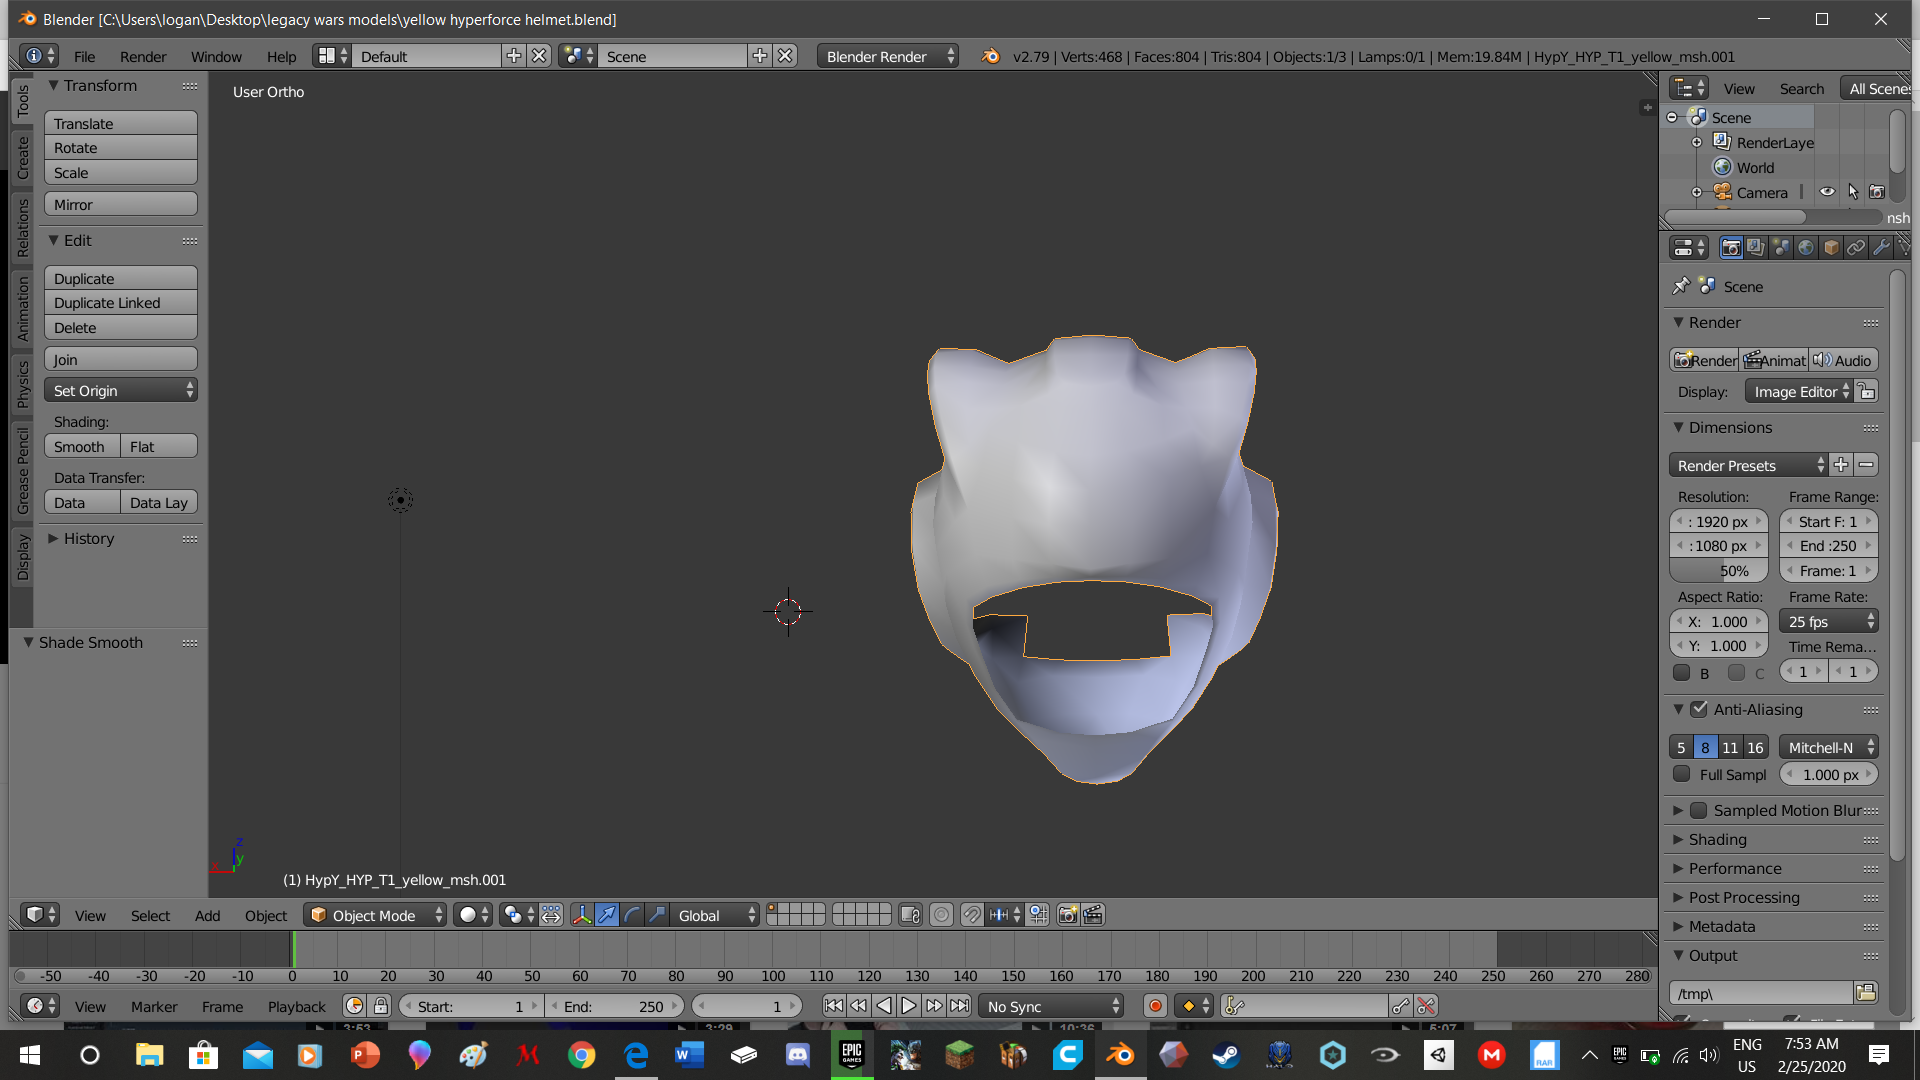Click the resolution percentage 50% slider

click(1718, 571)
